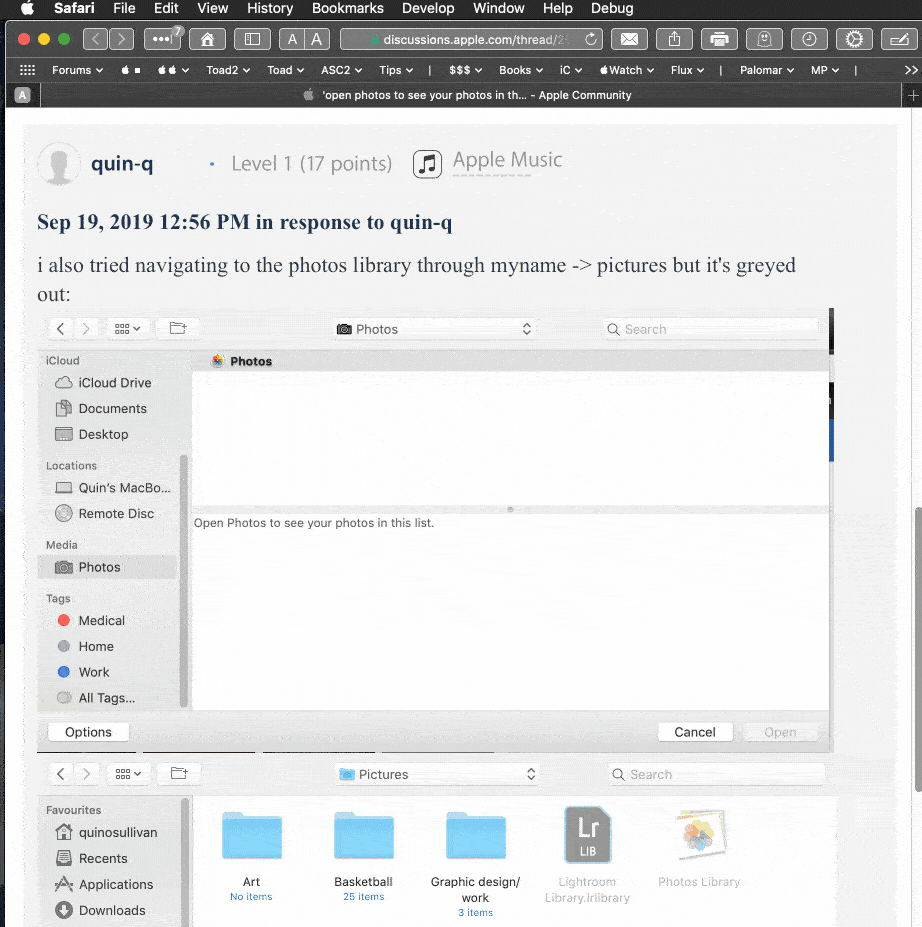Select iCloud Drive in sidebar
This screenshot has width=922, height=927.
point(108,383)
